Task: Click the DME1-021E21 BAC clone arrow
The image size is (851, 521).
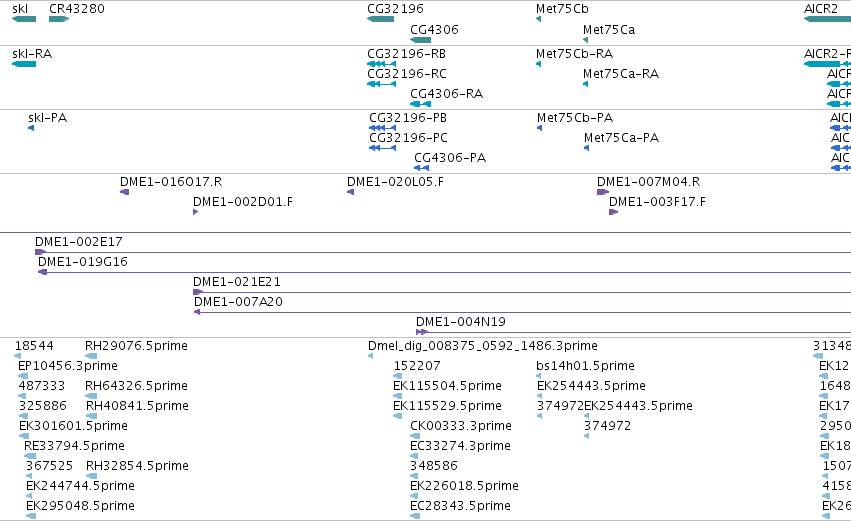Action: pos(198,292)
